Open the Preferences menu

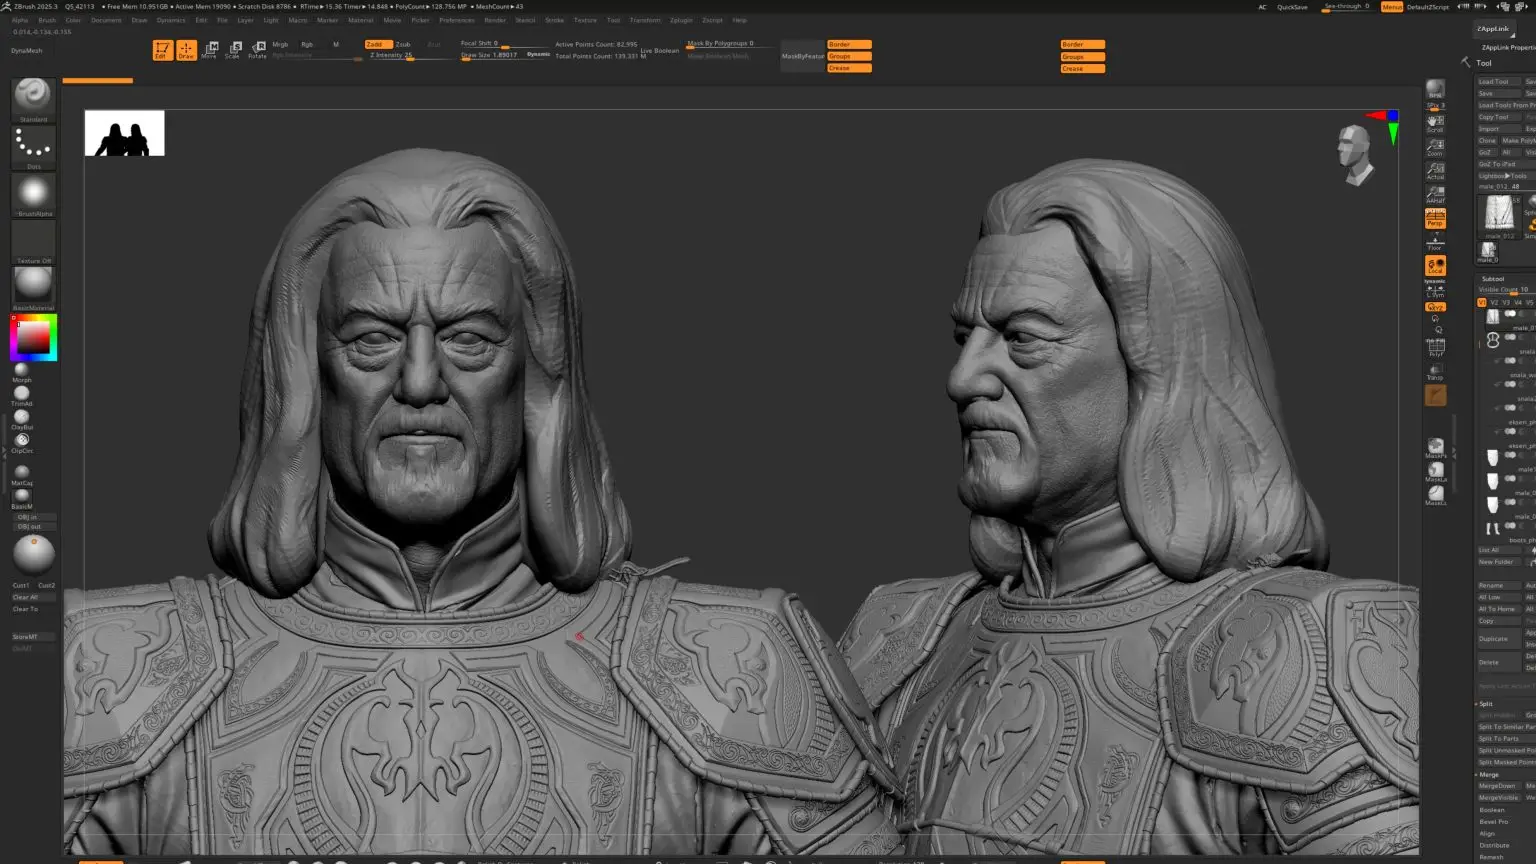[x=457, y=20]
